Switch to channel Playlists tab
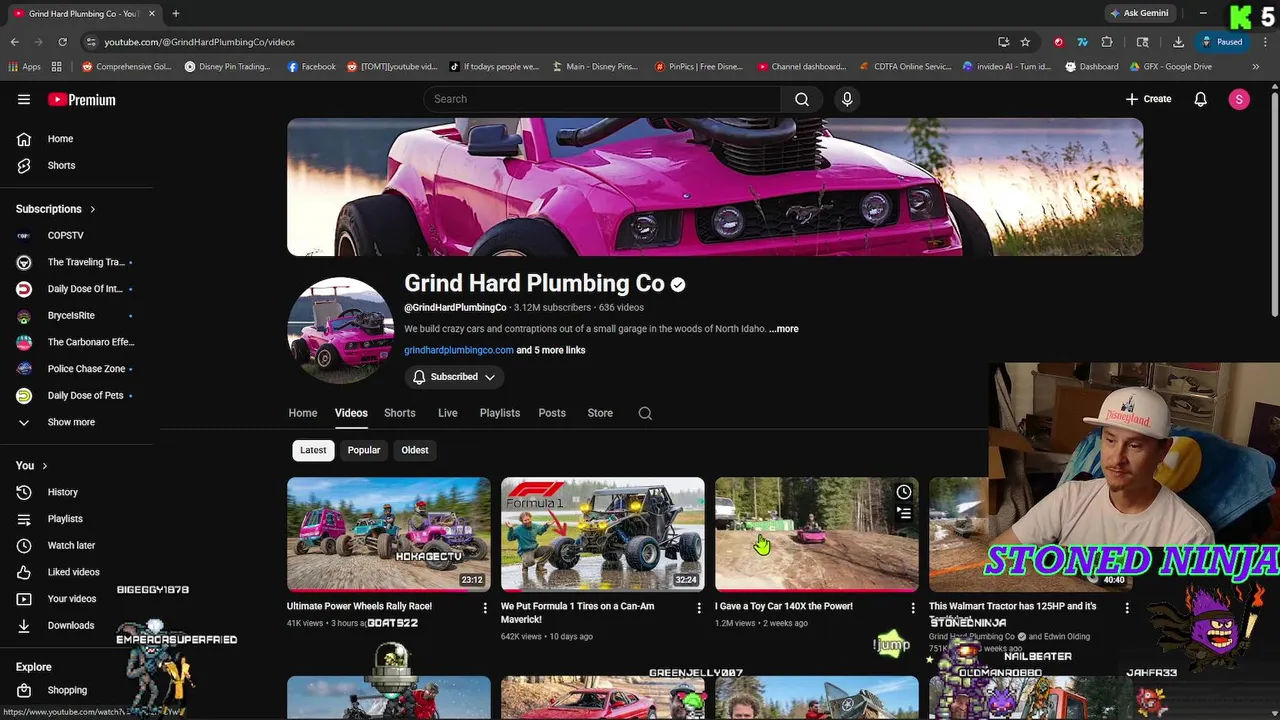 [x=500, y=413]
